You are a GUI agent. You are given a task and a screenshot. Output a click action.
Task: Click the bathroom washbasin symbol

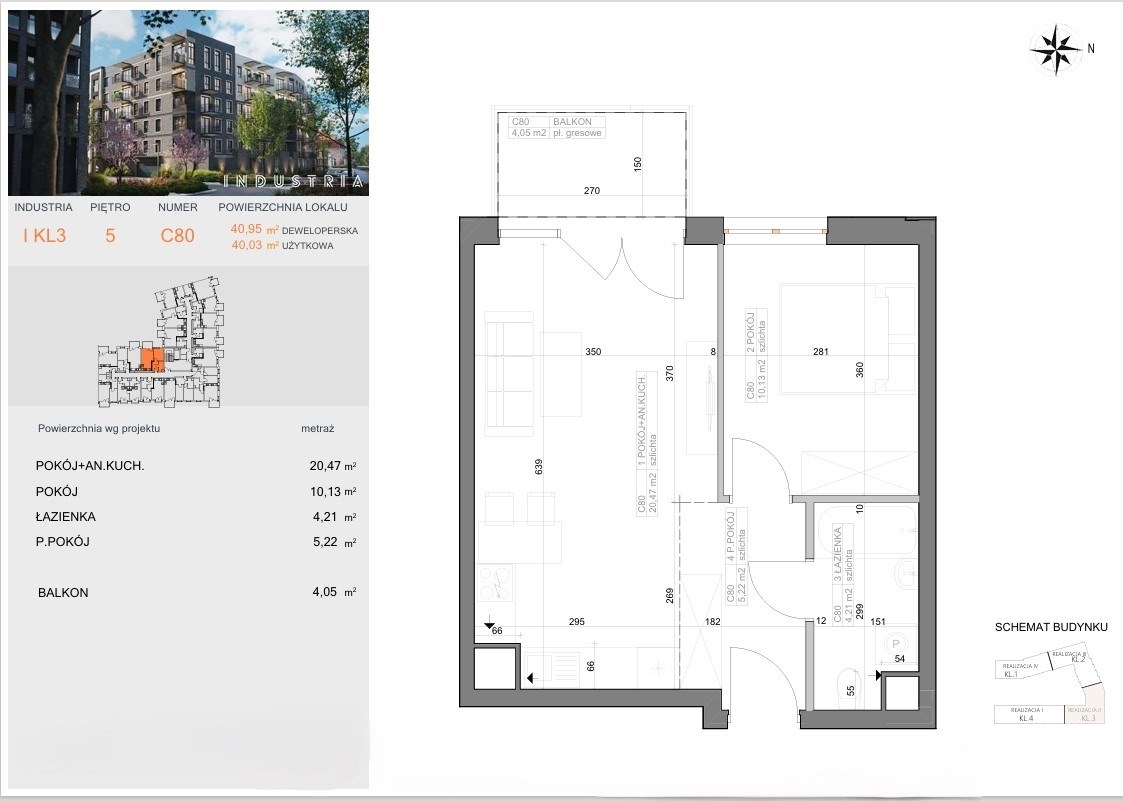(x=902, y=574)
